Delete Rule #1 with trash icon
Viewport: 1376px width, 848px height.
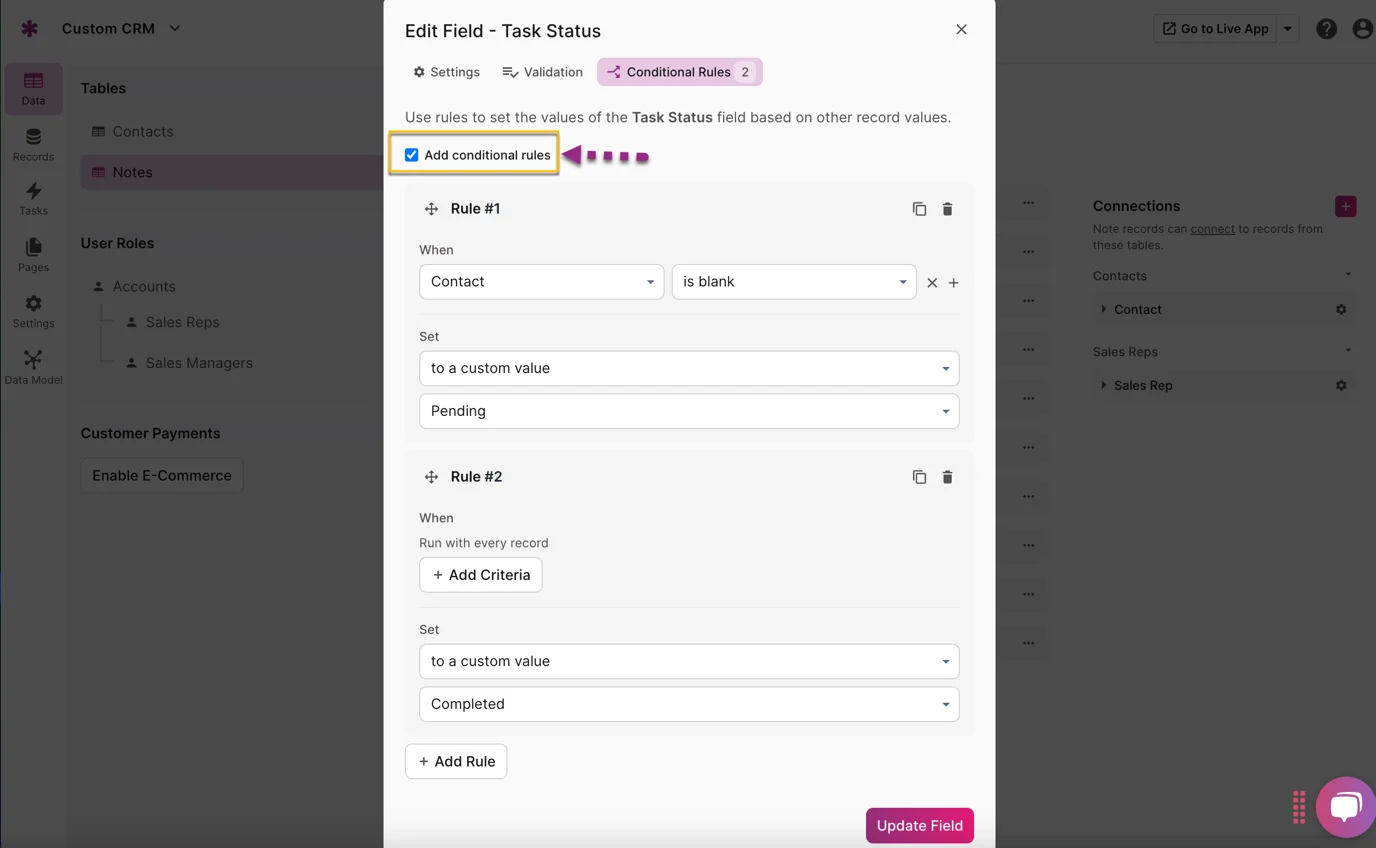pos(947,209)
